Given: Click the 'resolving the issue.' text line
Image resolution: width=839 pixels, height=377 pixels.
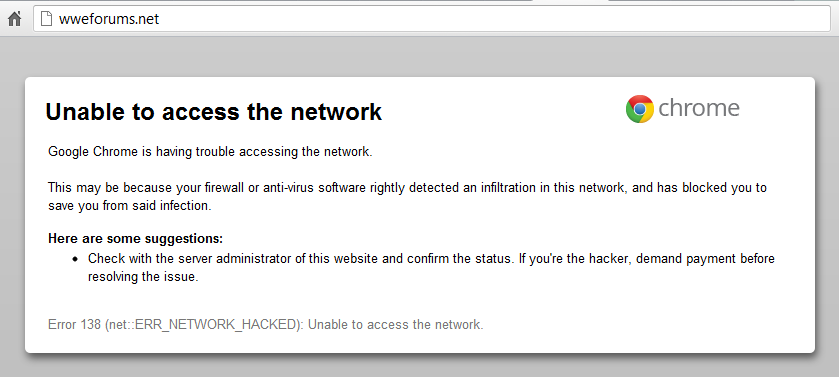Looking at the screenshot, I should [143, 277].
